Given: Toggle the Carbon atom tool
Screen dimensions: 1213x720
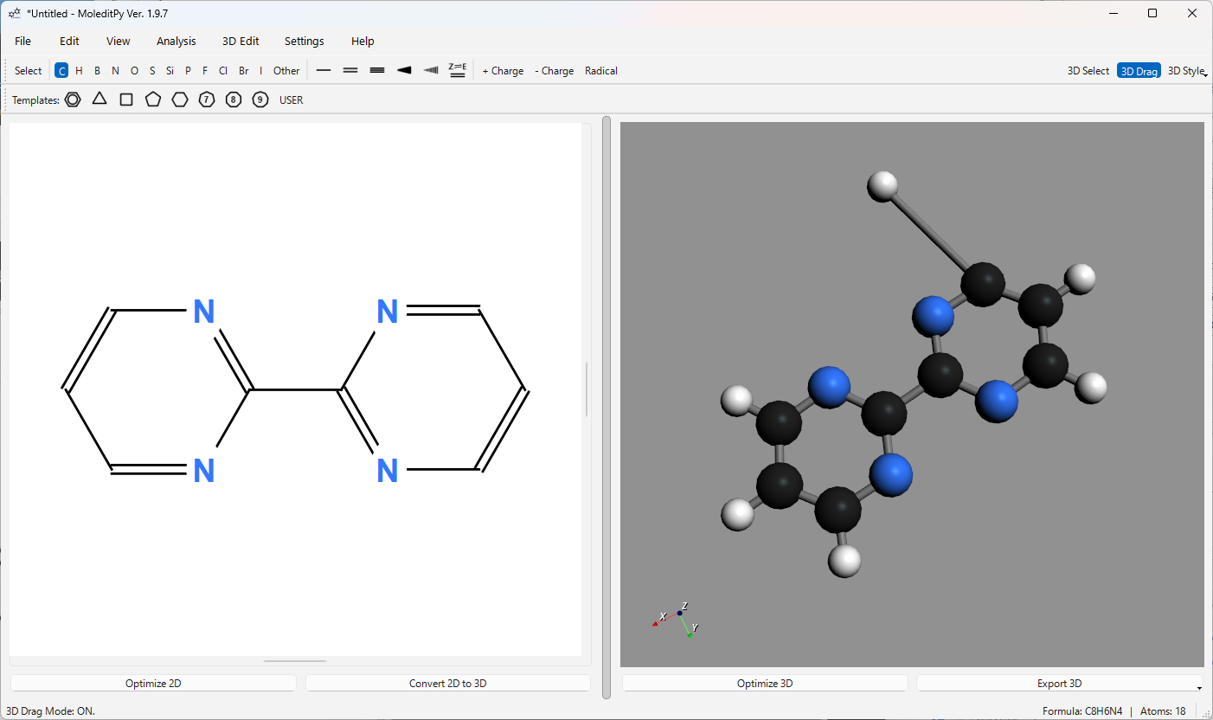Looking at the screenshot, I should point(61,71).
